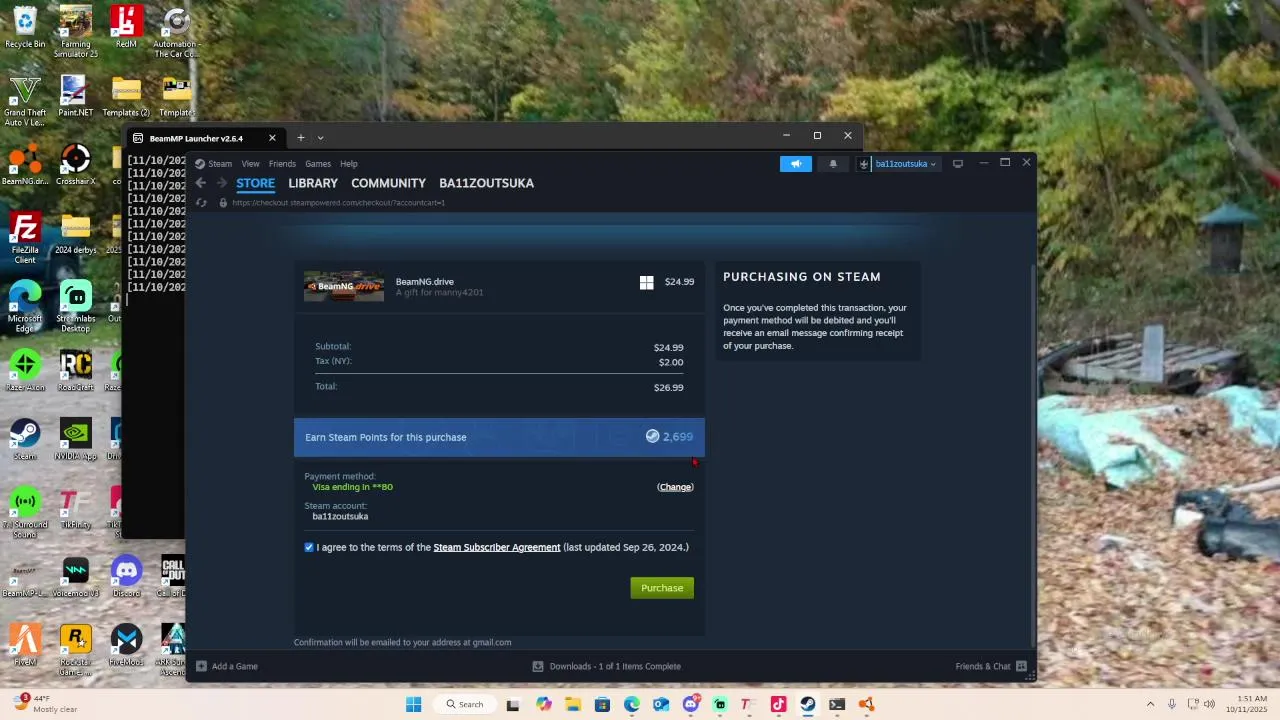Open the View menu
This screenshot has height=720, width=1280.
click(x=250, y=164)
